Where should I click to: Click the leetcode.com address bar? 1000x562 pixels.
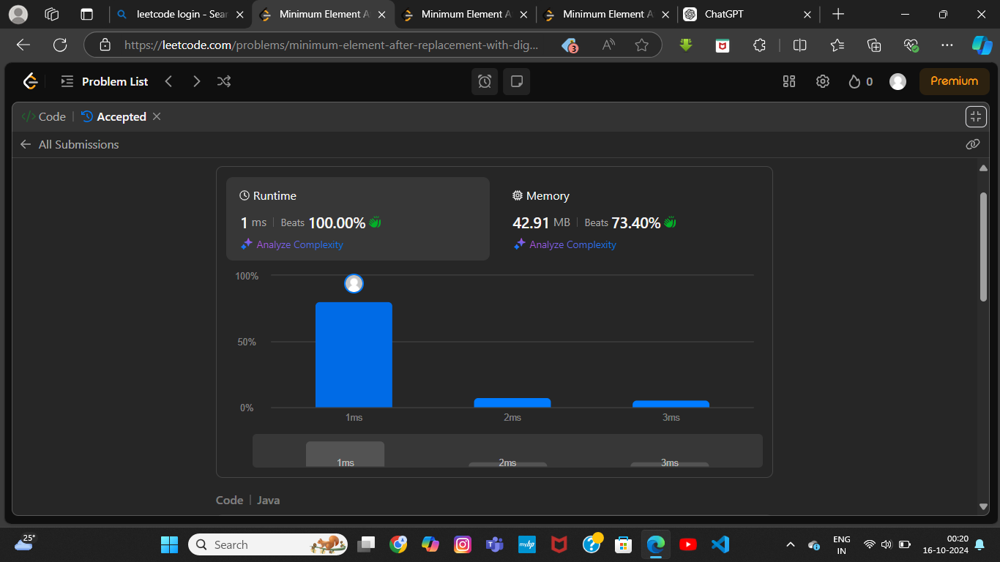click(330, 45)
